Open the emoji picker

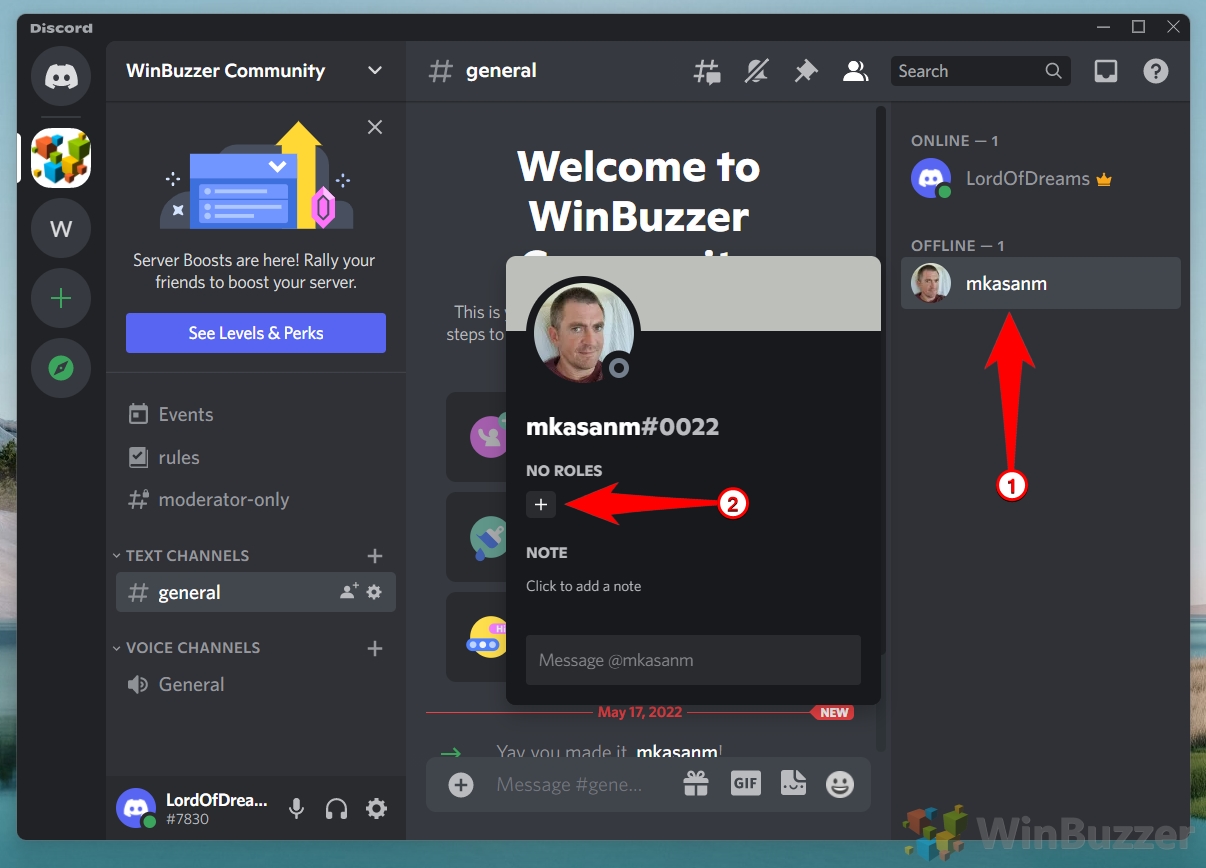click(840, 785)
